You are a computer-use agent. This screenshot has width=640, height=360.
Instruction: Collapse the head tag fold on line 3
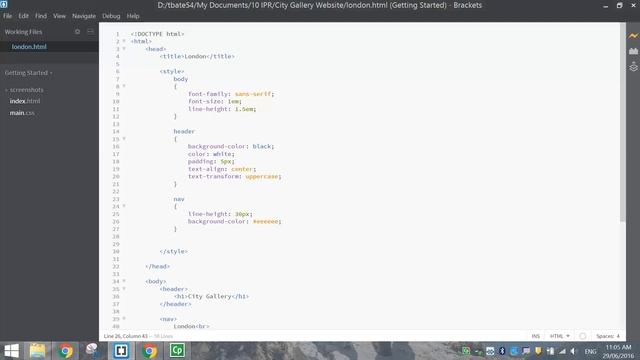pos(124,49)
